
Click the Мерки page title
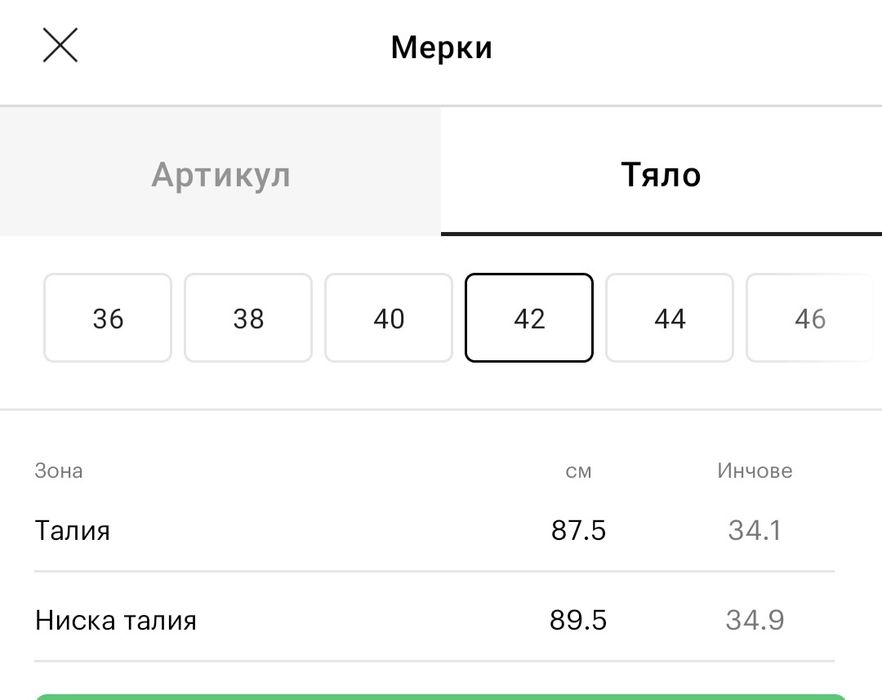pyautogui.click(x=441, y=47)
